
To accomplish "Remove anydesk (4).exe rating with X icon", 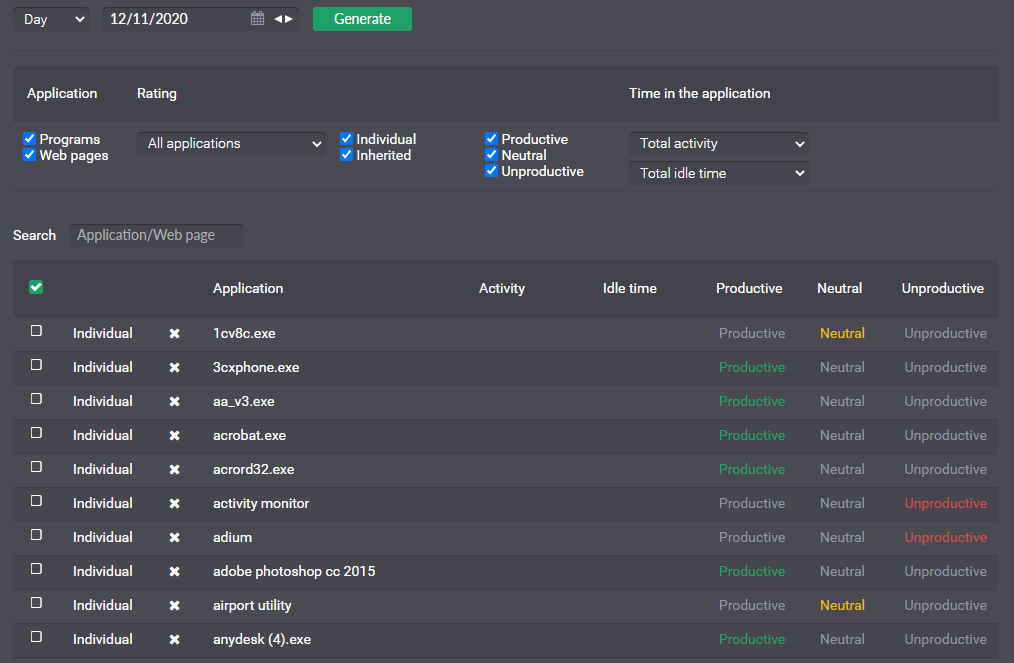I will tap(175, 640).
